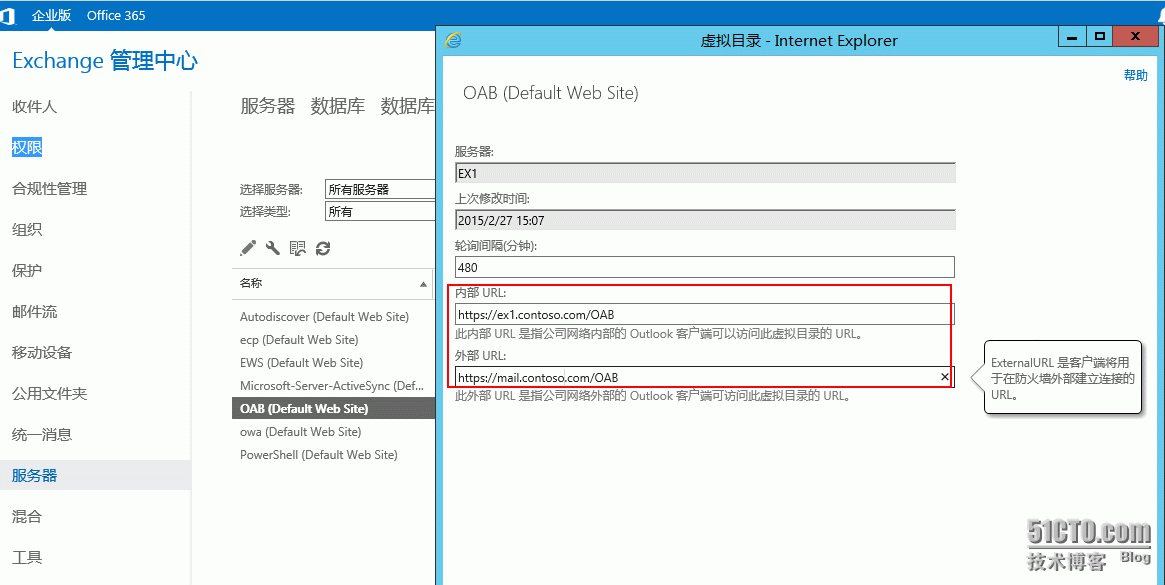Sort by name using the column arrow
Screen dimensions: 1165x585
[x=423, y=284]
